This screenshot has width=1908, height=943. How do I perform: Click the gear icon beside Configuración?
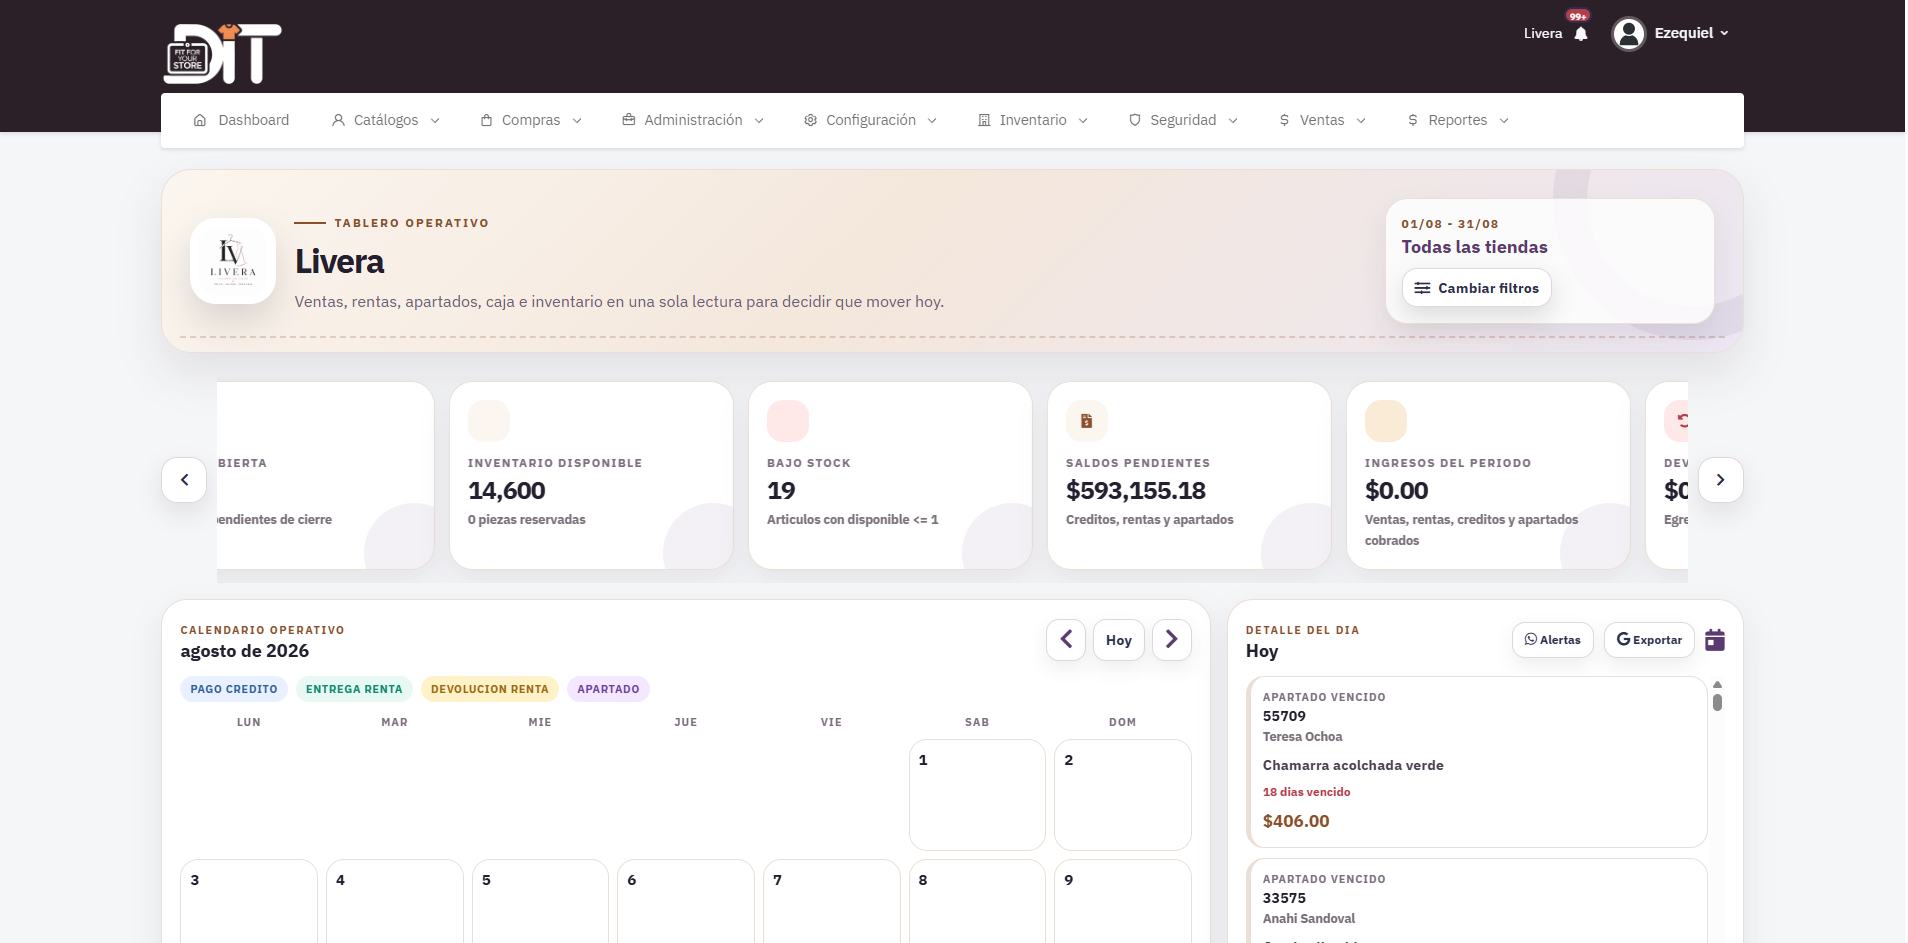point(811,120)
